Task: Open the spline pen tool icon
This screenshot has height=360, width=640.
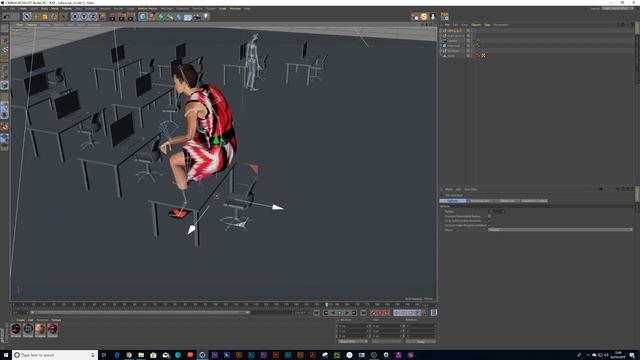Action: pyautogui.click(x=152, y=16)
